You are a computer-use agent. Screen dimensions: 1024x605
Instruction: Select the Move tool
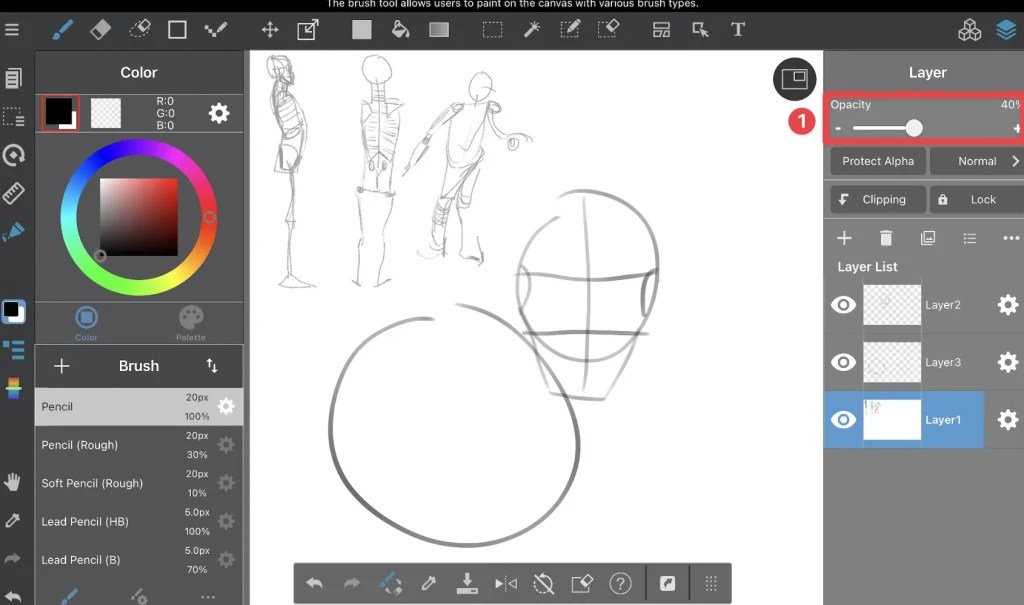click(x=269, y=29)
